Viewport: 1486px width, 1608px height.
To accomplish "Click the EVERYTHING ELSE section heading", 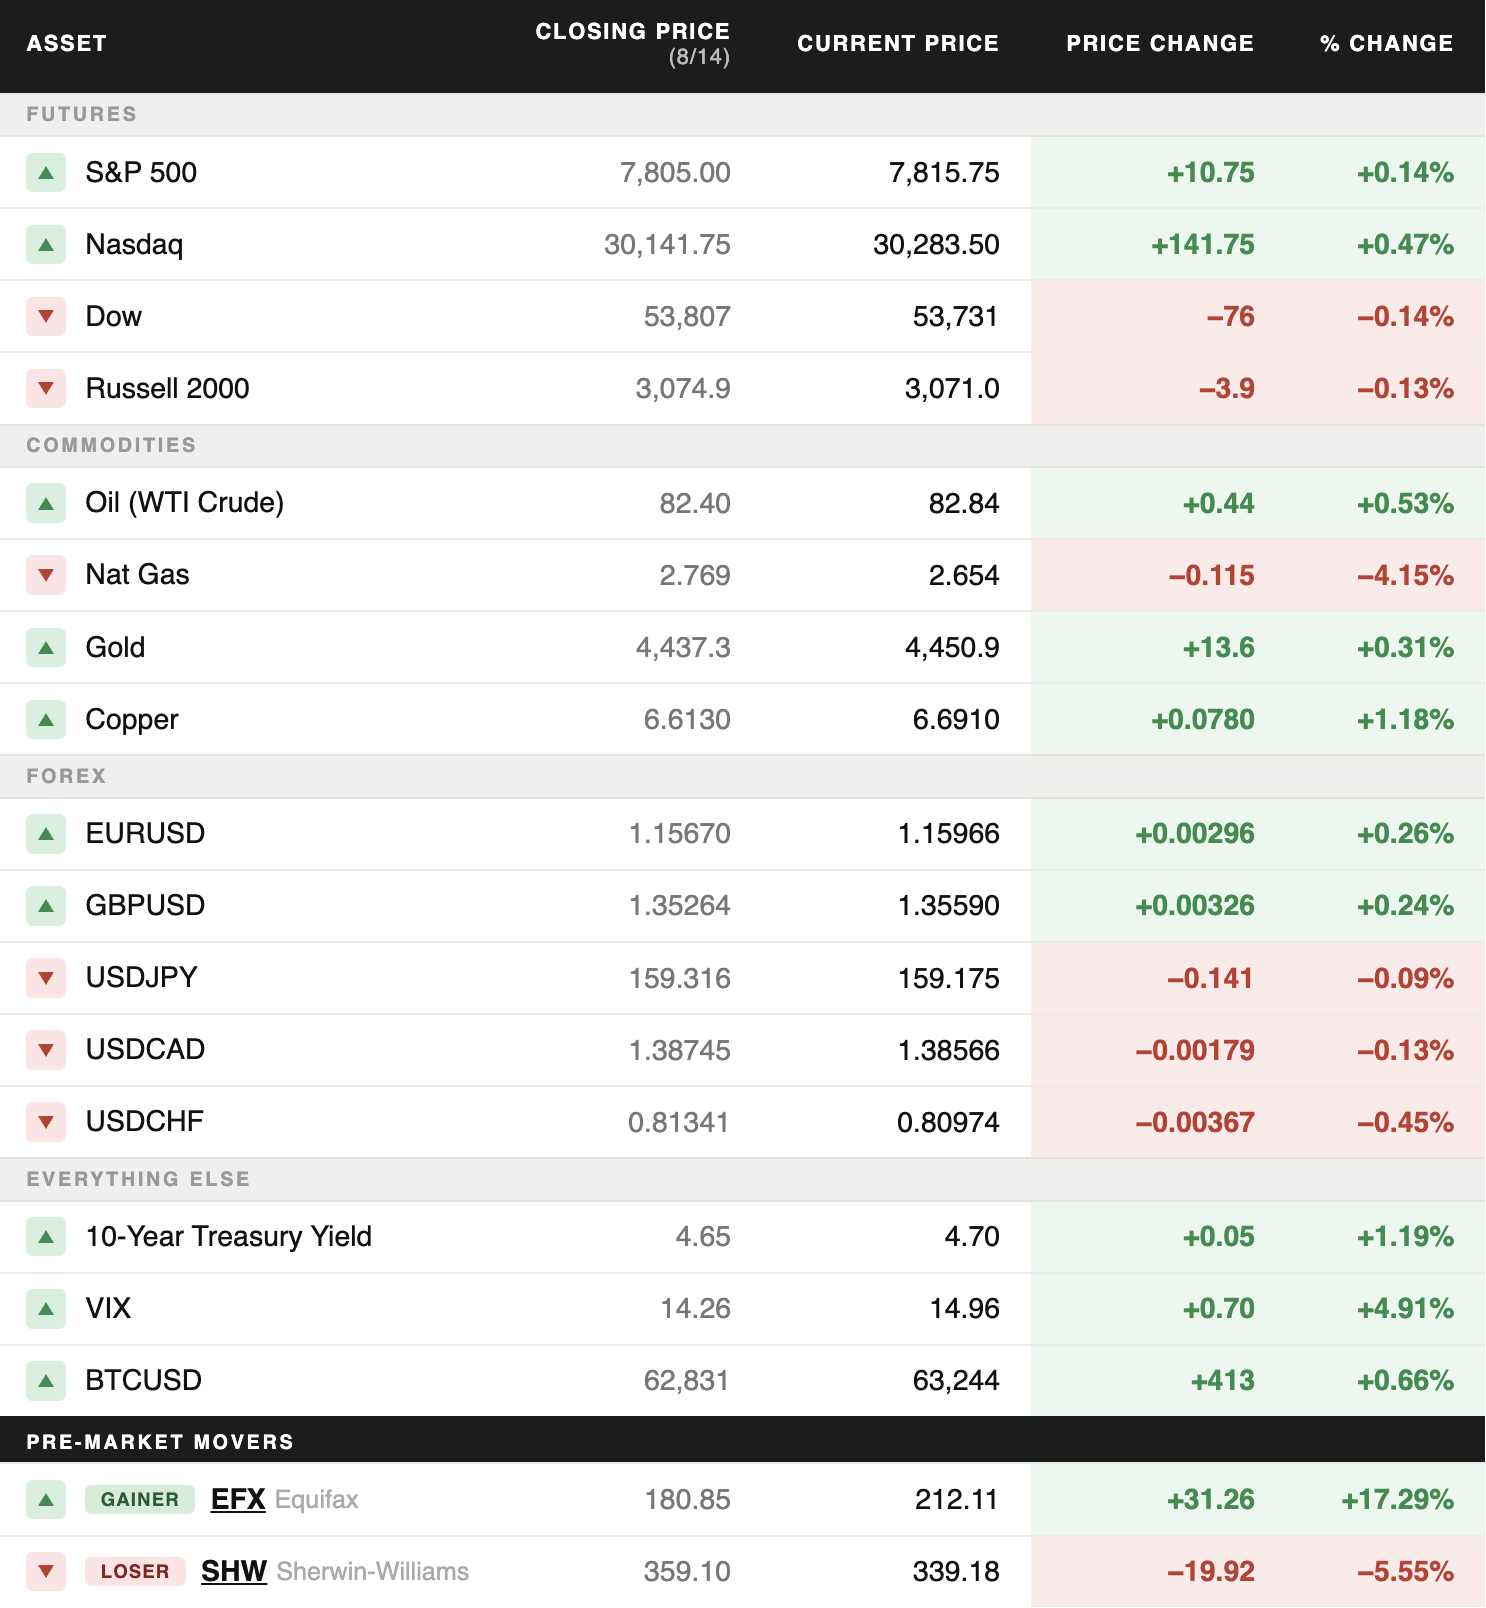I will point(138,1179).
